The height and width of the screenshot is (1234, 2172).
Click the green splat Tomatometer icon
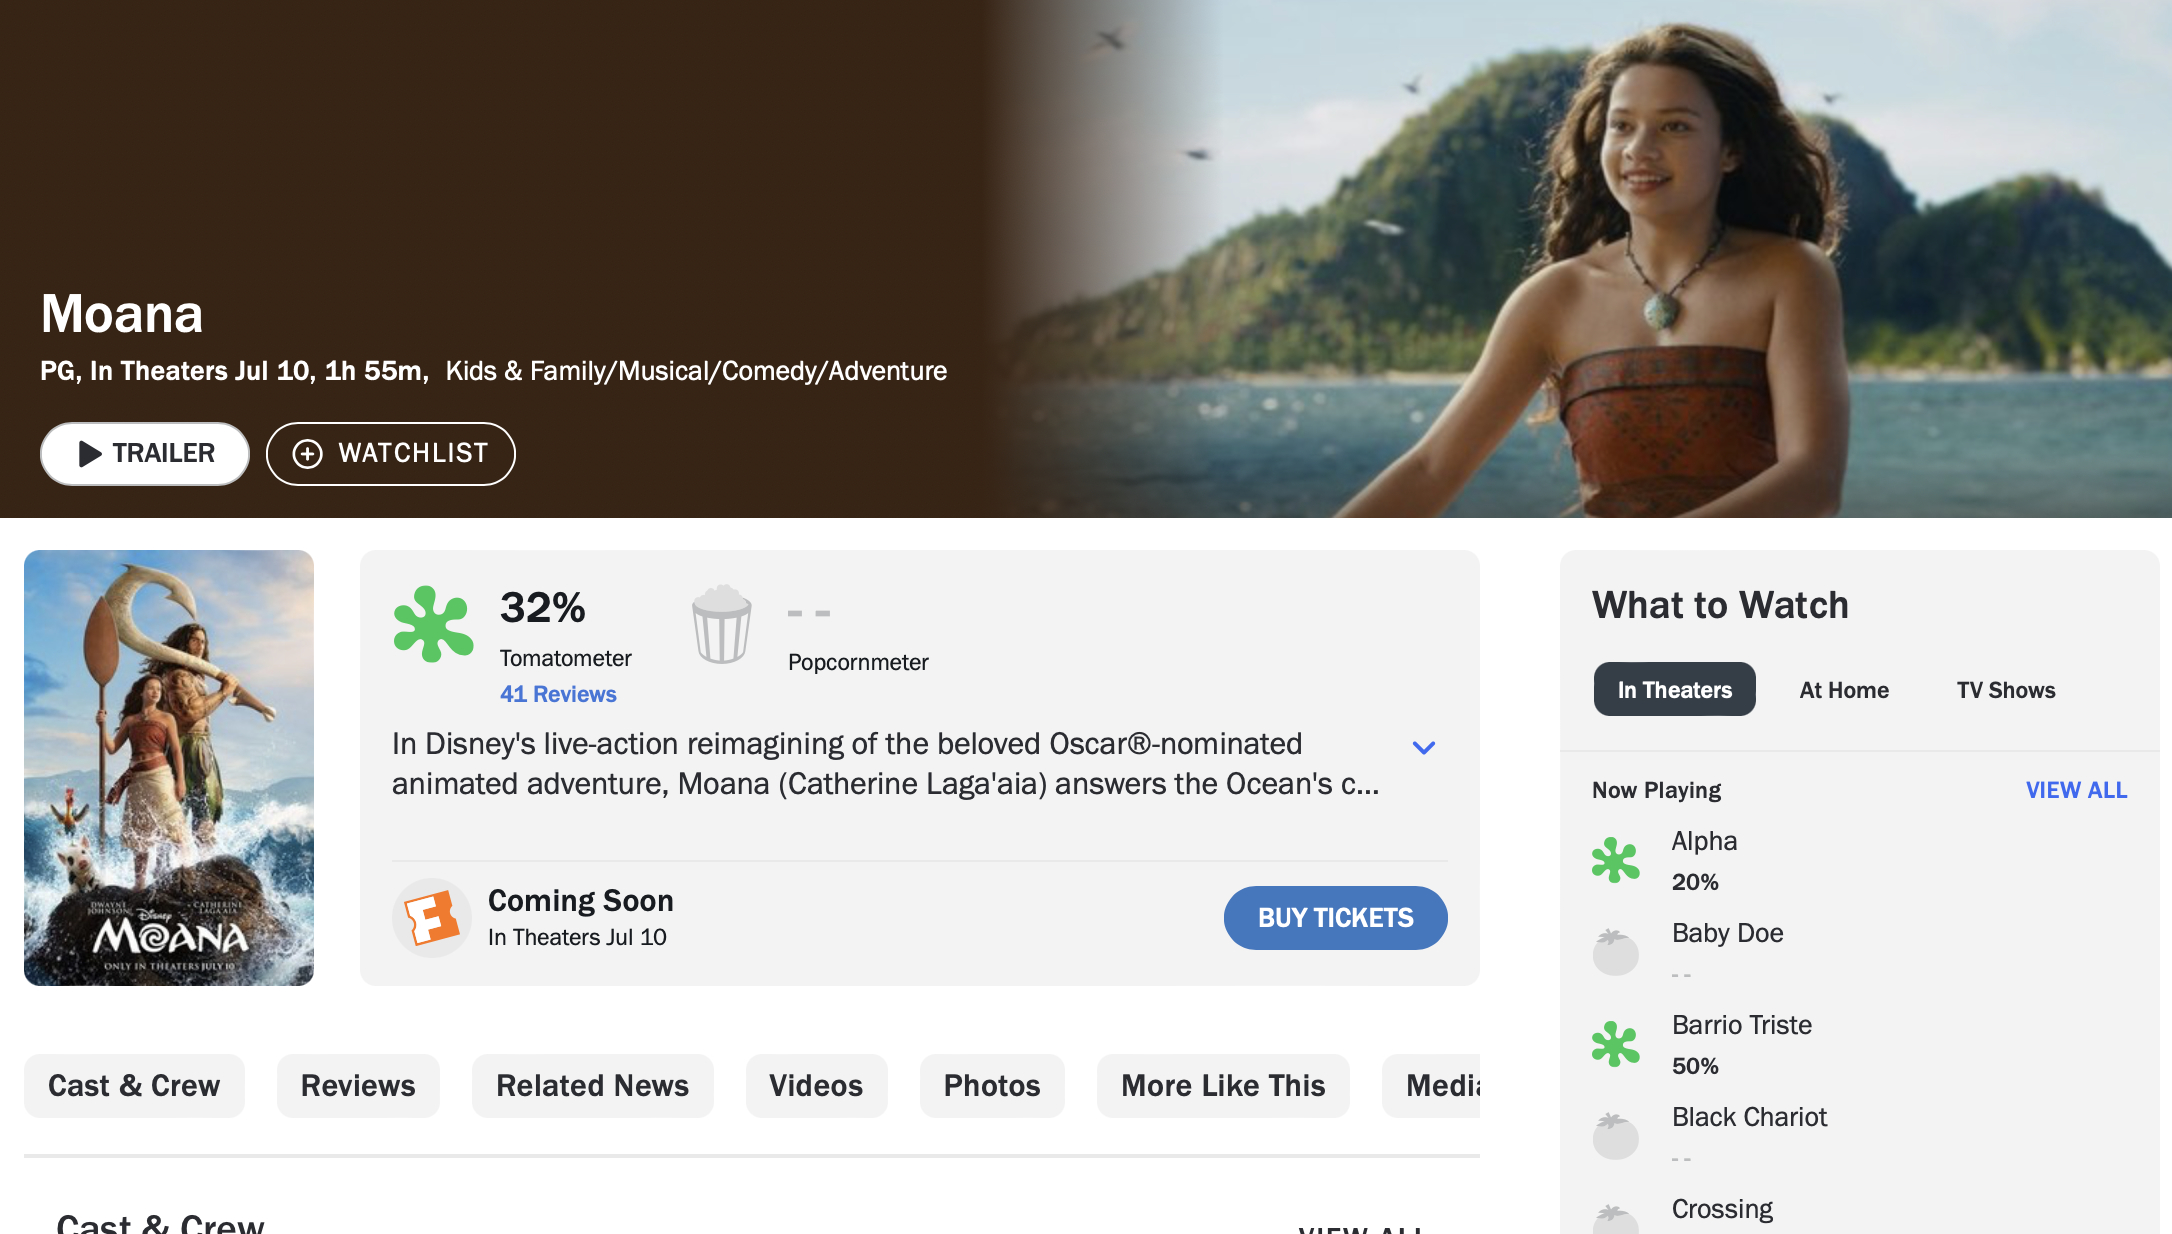pyautogui.click(x=433, y=624)
